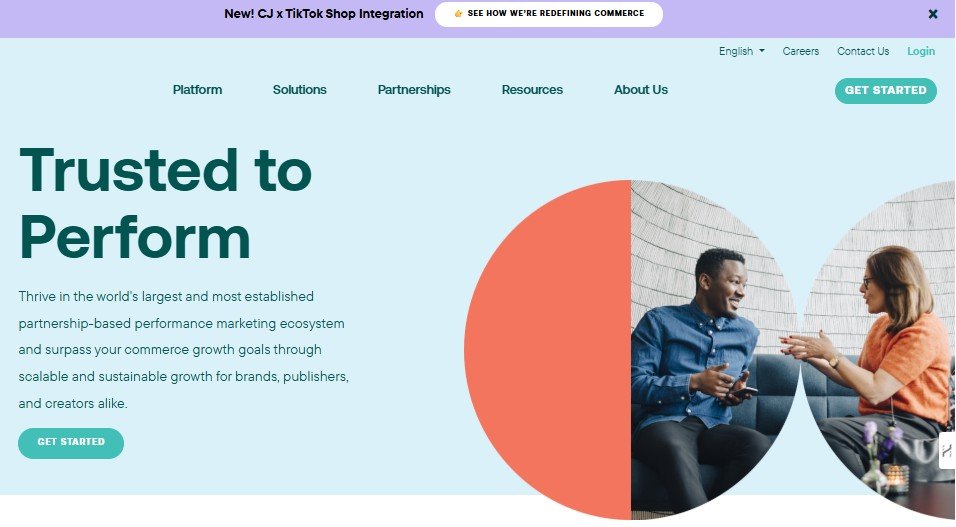
Task: Click See How We're Redefining Commerce
Action: 555,14
